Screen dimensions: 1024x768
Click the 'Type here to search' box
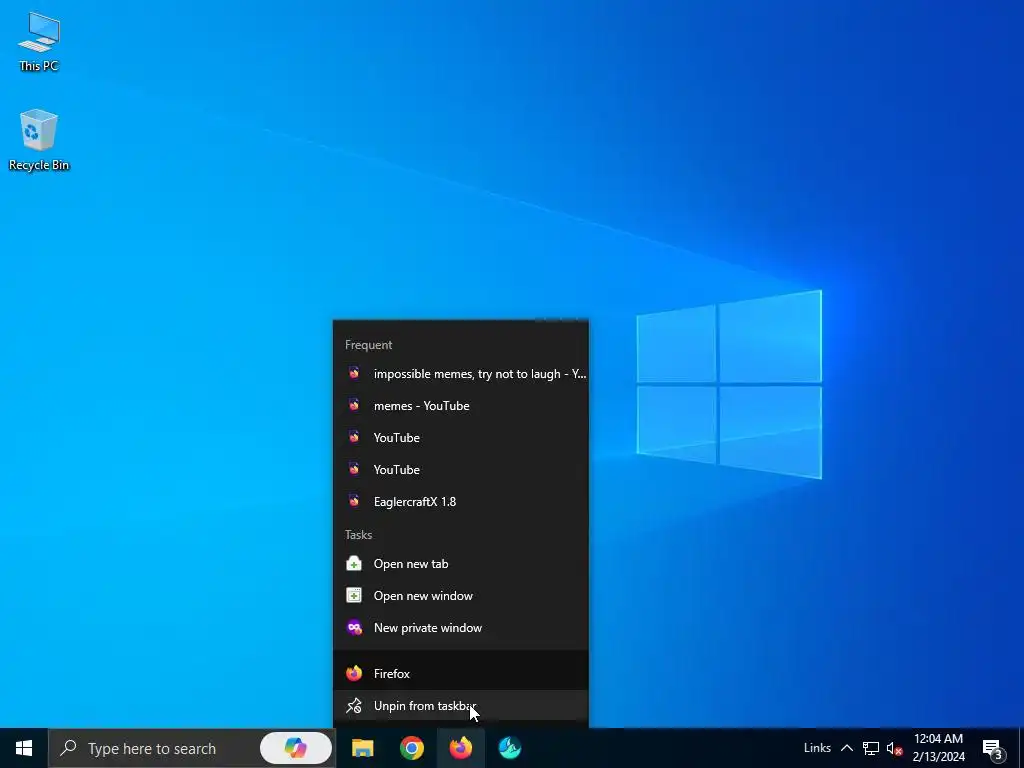(x=192, y=748)
